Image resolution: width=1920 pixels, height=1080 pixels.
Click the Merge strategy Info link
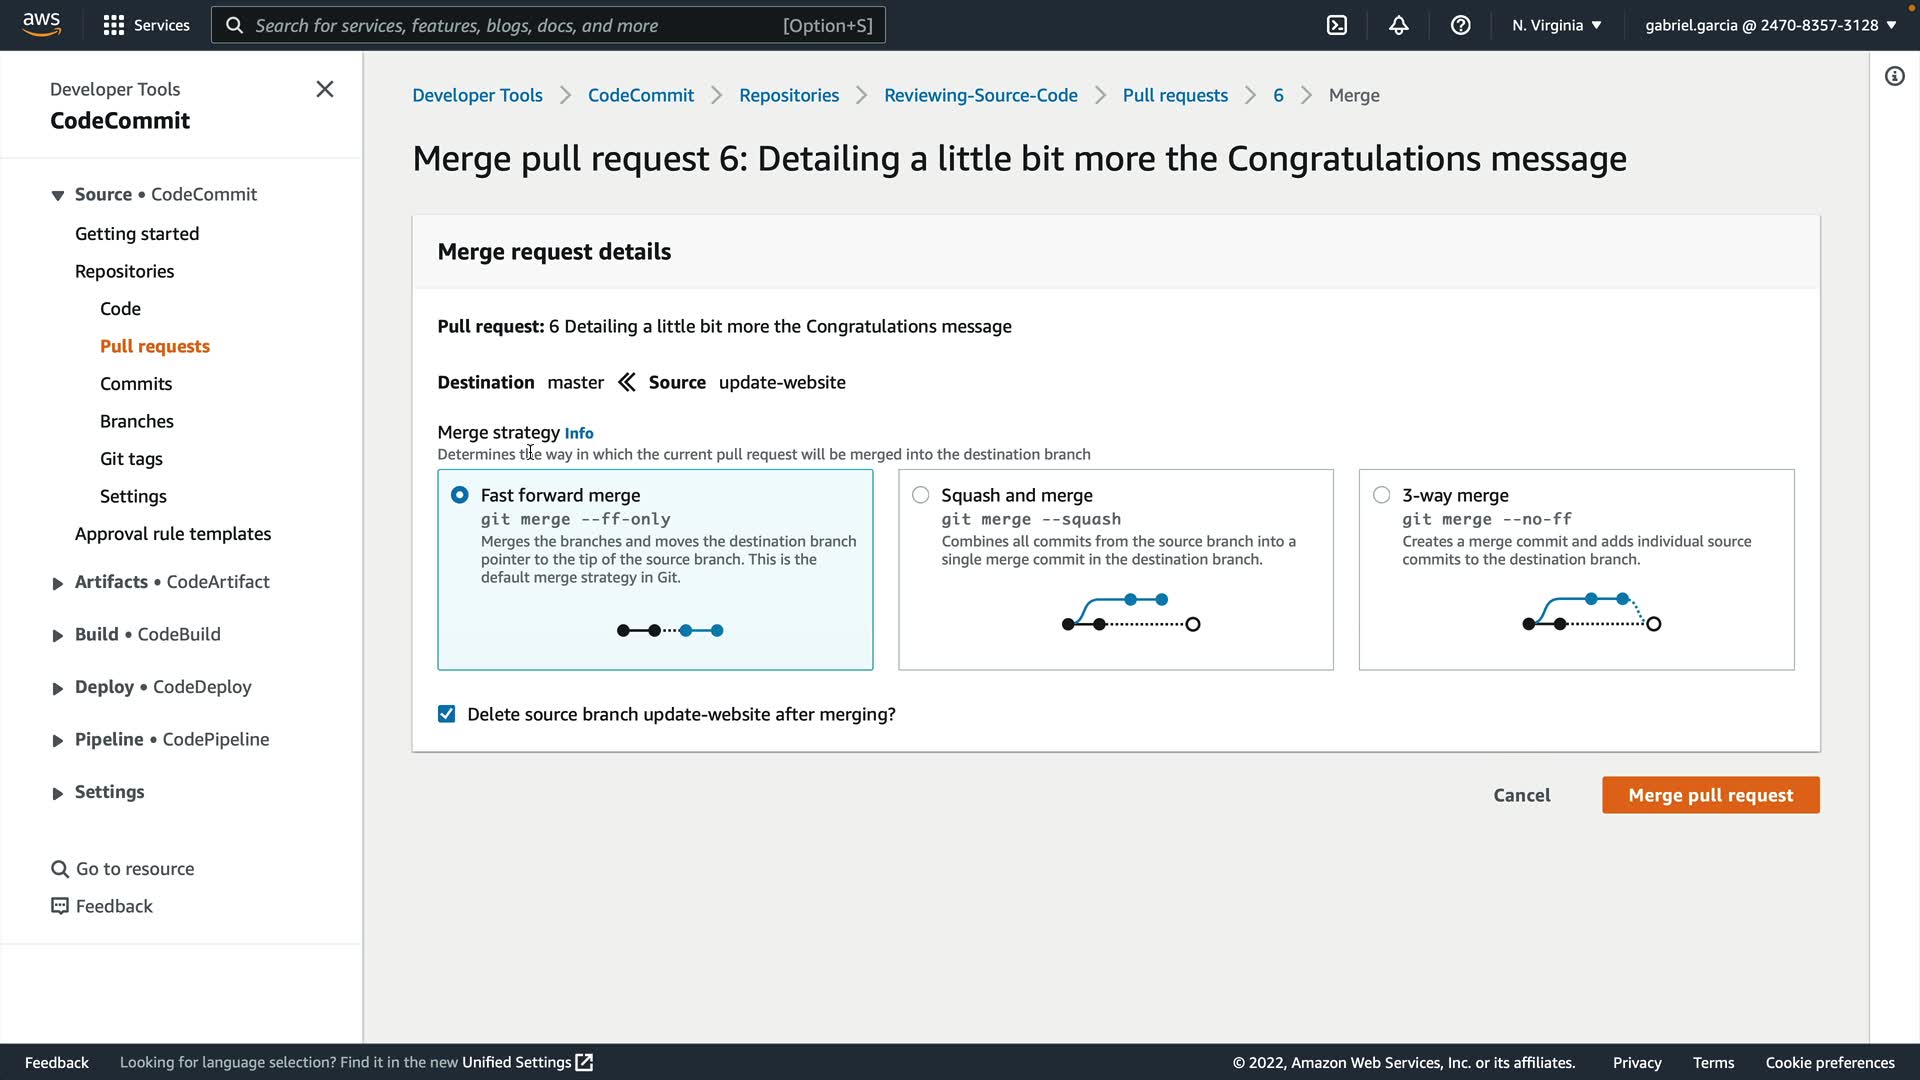[x=579, y=433]
